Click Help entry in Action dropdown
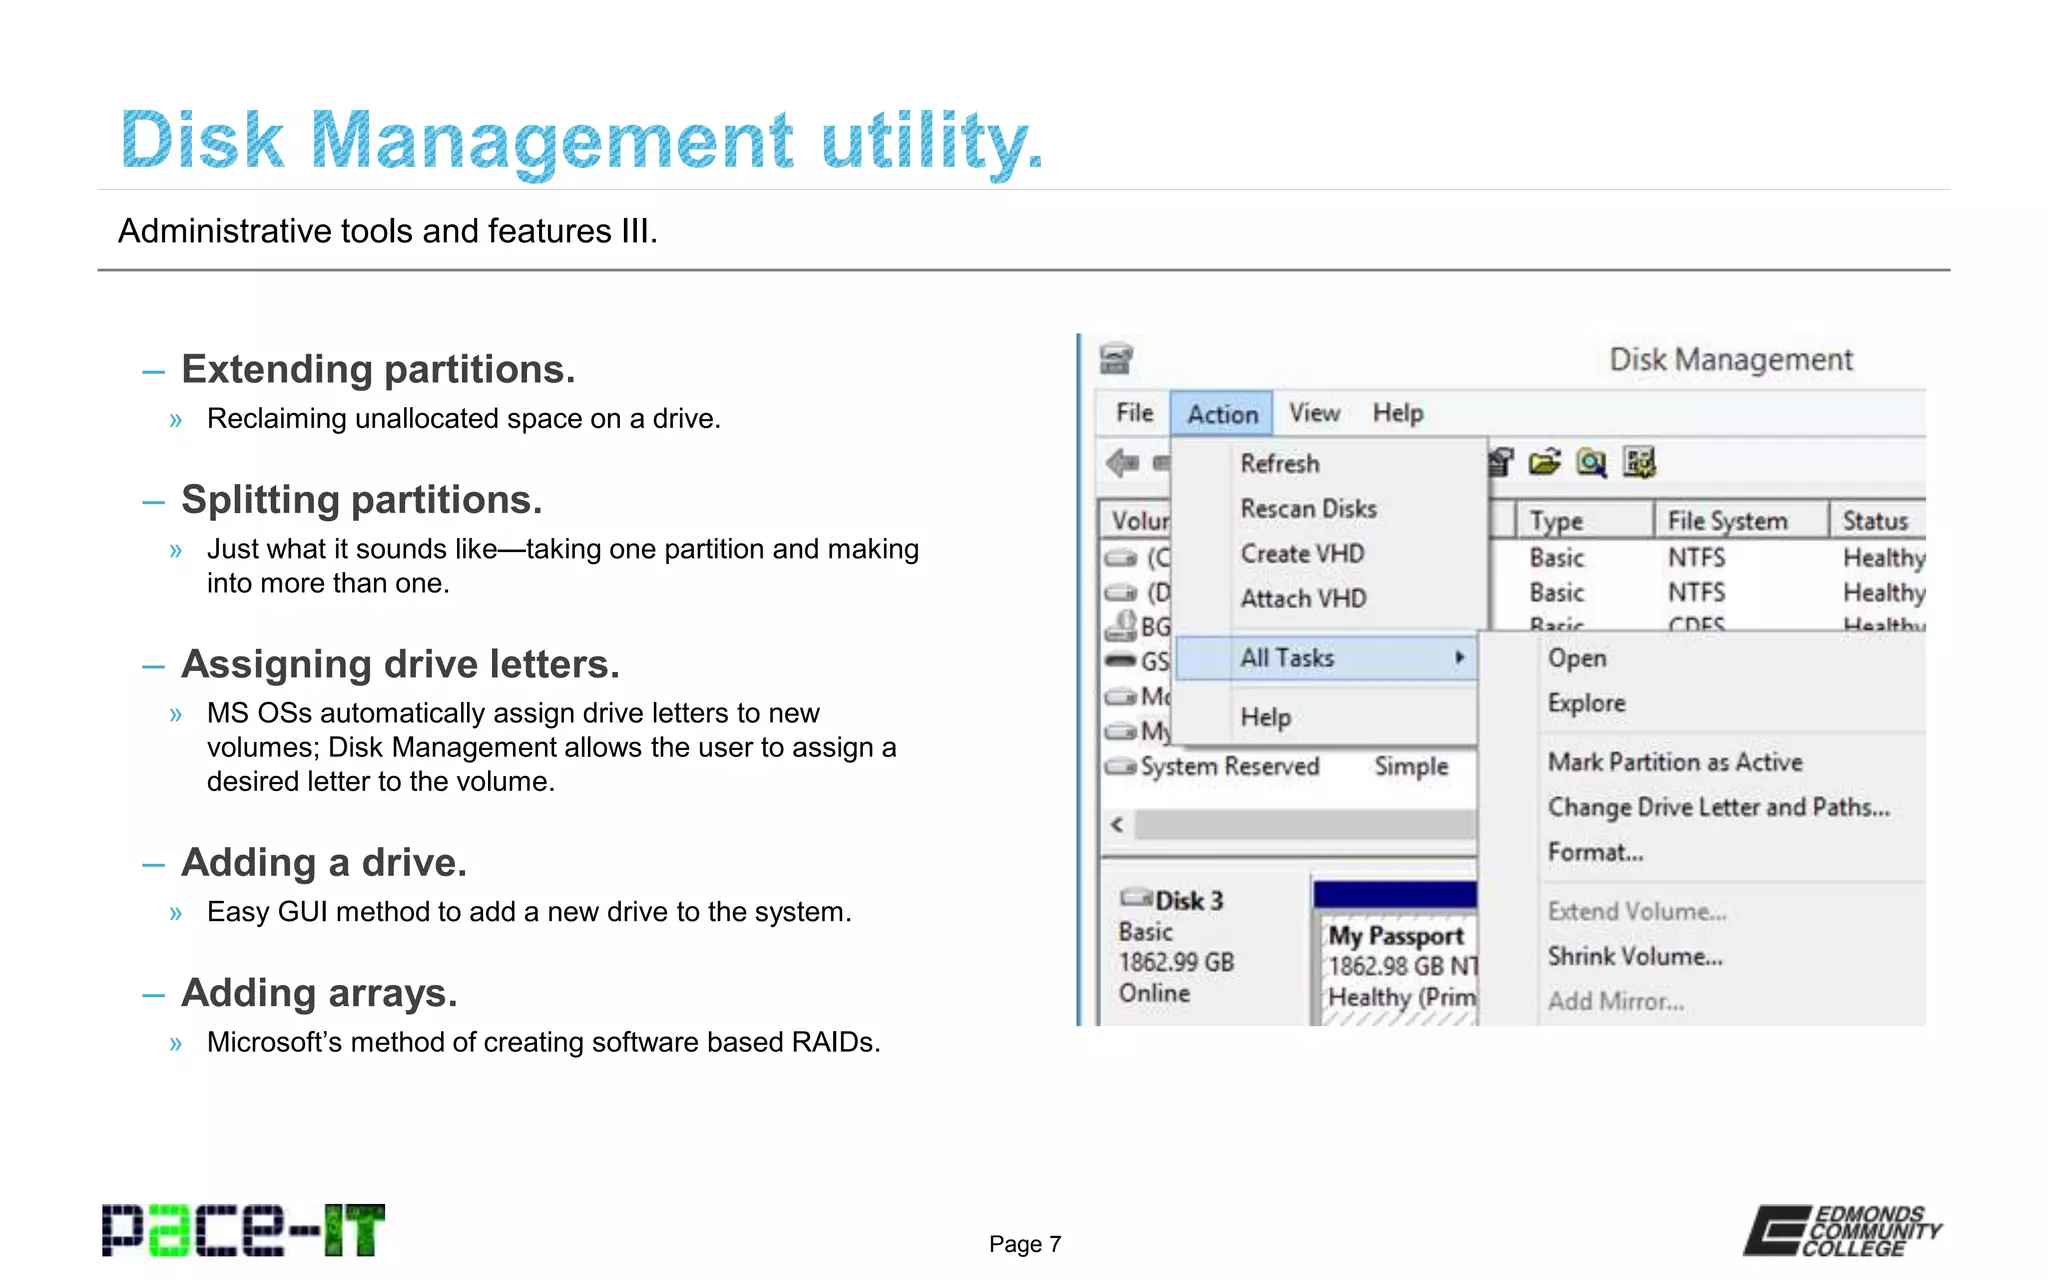The image size is (2048, 1280). click(1266, 717)
